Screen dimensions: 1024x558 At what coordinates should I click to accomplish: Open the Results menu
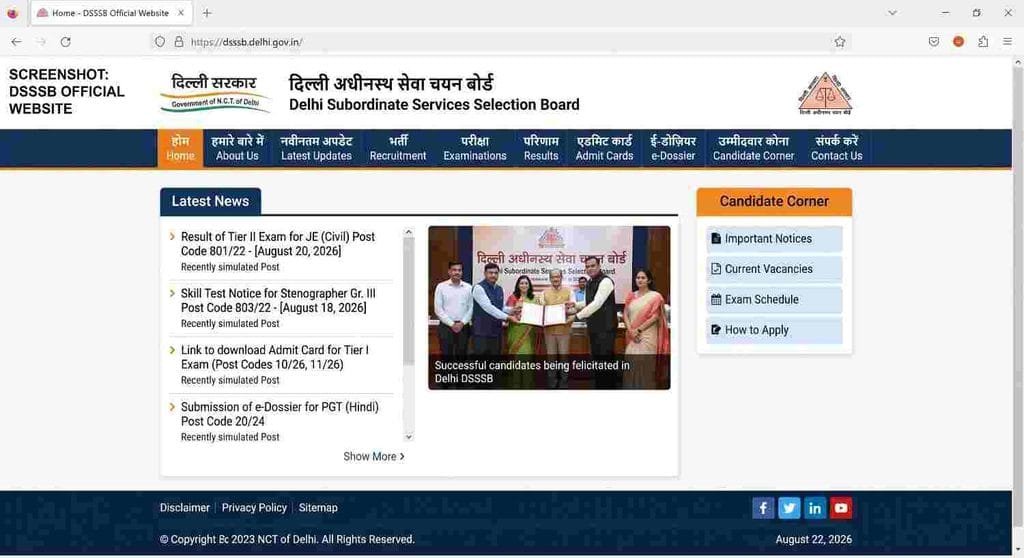tap(541, 148)
